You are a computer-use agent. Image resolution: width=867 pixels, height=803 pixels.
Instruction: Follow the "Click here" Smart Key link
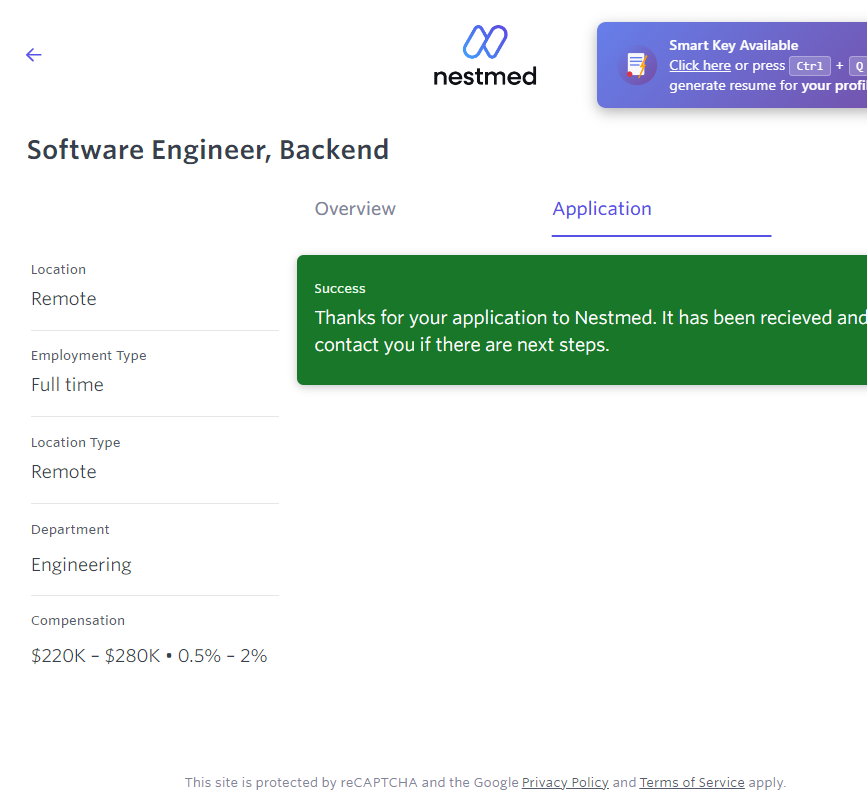coord(699,66)
